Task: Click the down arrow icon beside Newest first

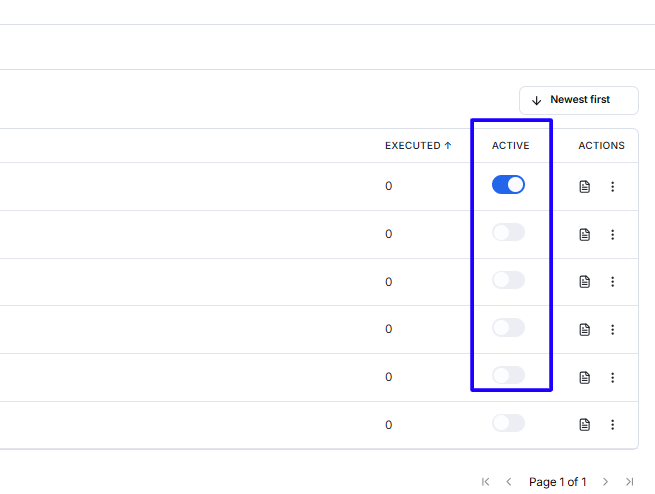Action: pos(536,101)
